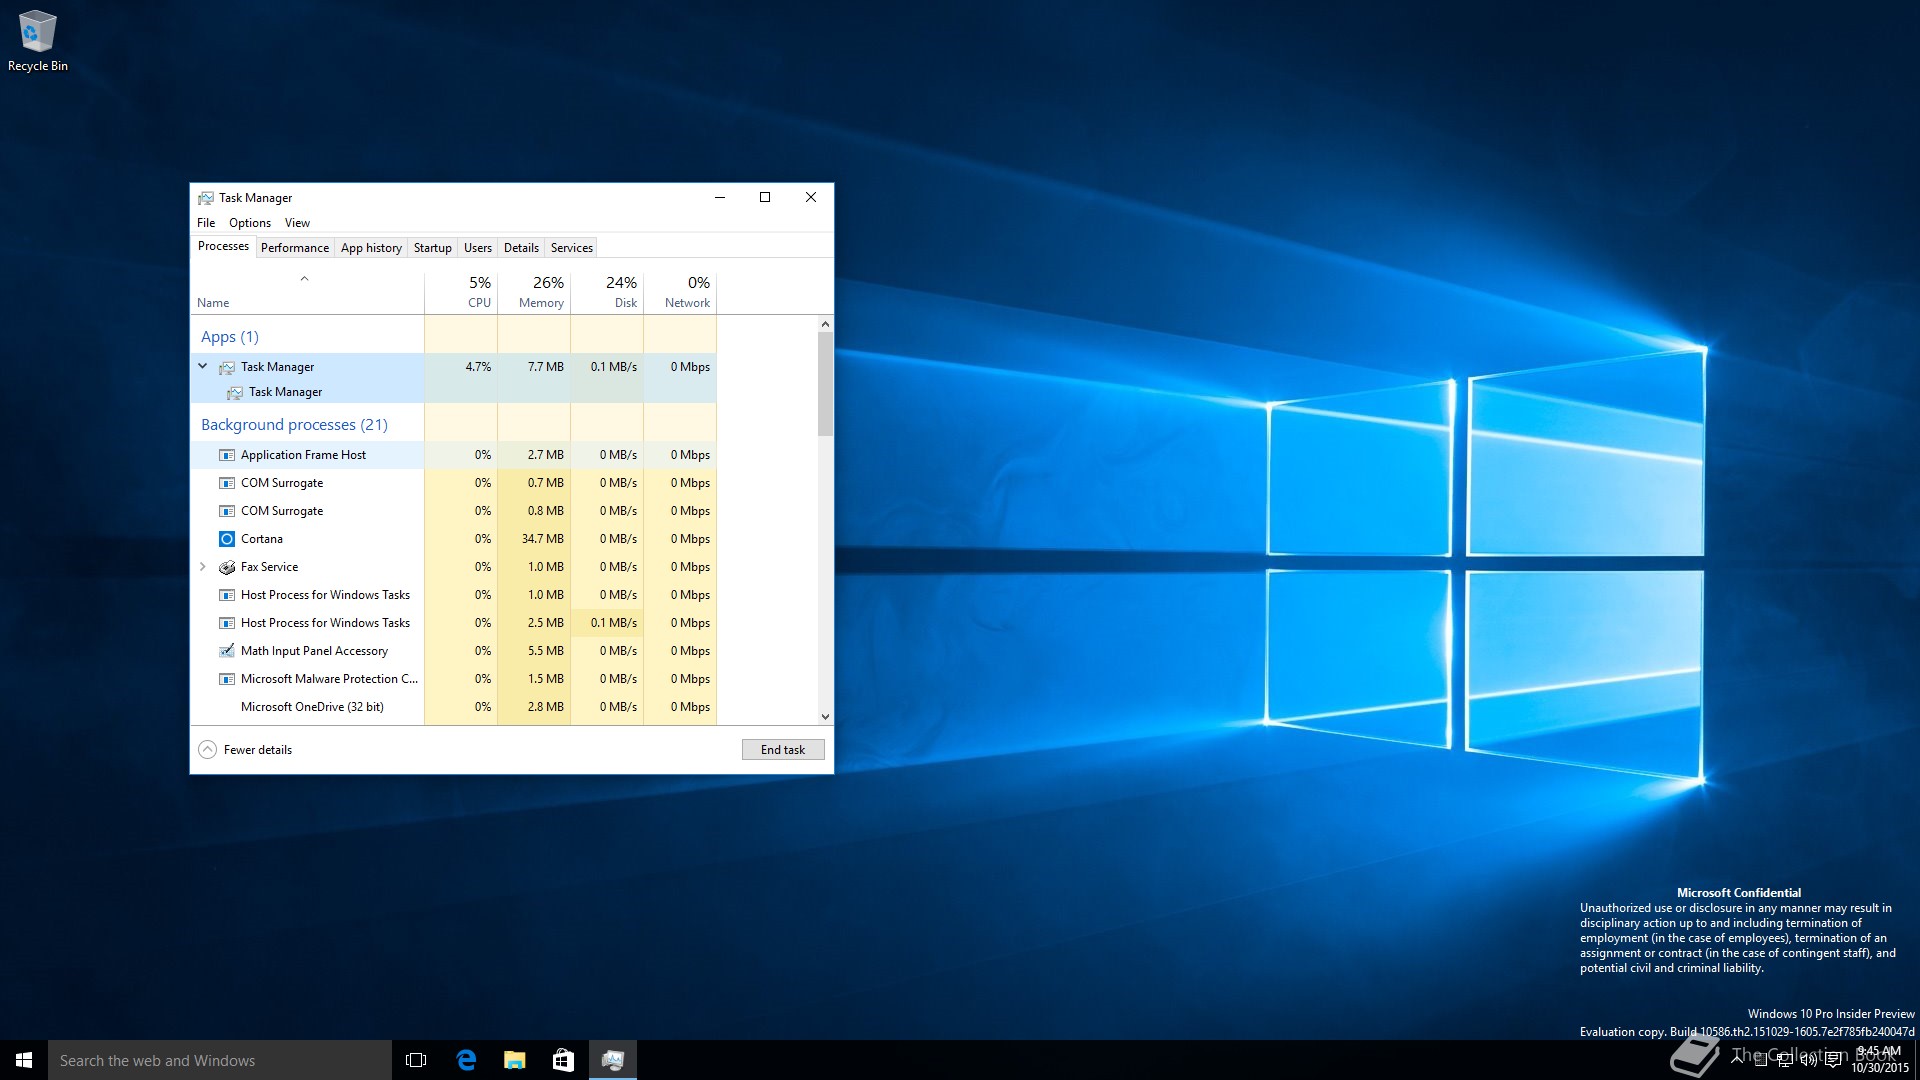Switch to the Details tab
1920x1080 pixels.
point(521,248)
